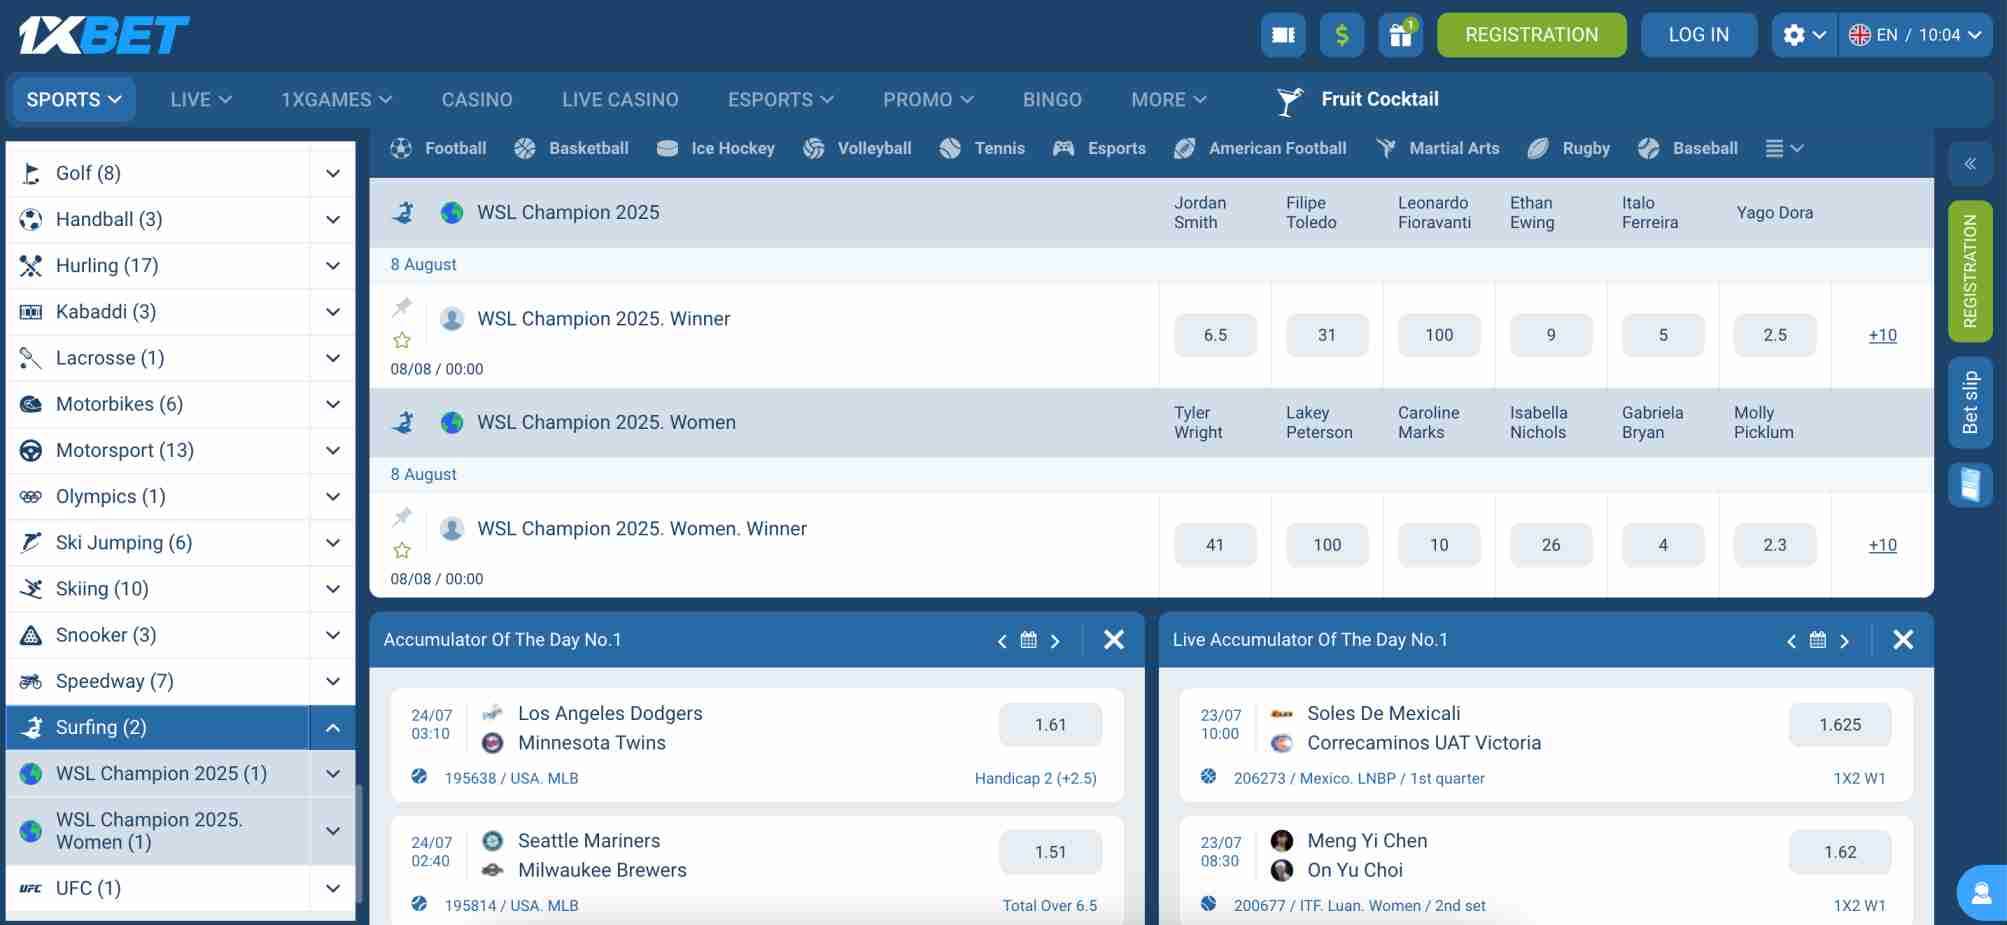Image resolution: width=2007 pixels, height=925 pixels.
Task: Go to the CASINO section
Action: [x=477, y=100]
